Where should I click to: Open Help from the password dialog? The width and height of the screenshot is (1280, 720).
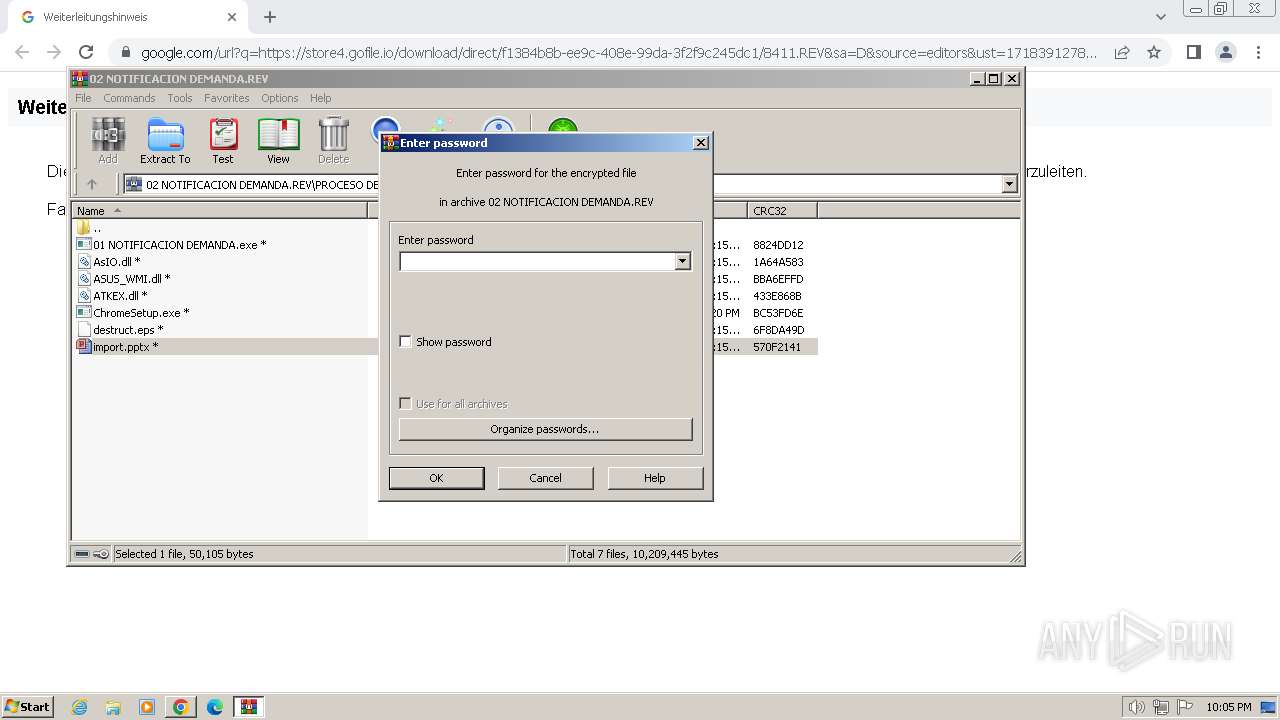pyautogui.click(x=655, y=478)
